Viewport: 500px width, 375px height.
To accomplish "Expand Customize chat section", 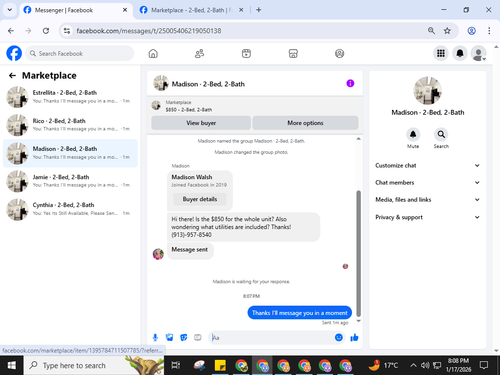I will 427,165.
